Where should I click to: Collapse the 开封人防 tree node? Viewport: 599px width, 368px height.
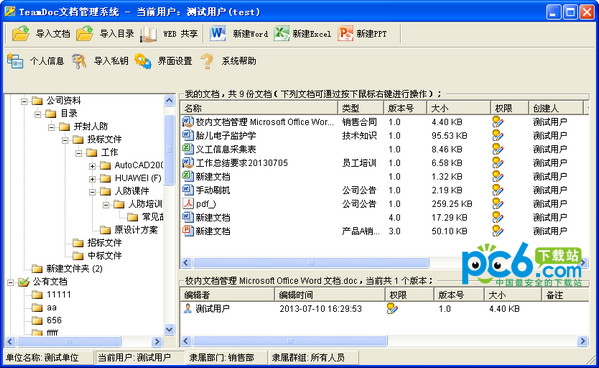[51, 127]
